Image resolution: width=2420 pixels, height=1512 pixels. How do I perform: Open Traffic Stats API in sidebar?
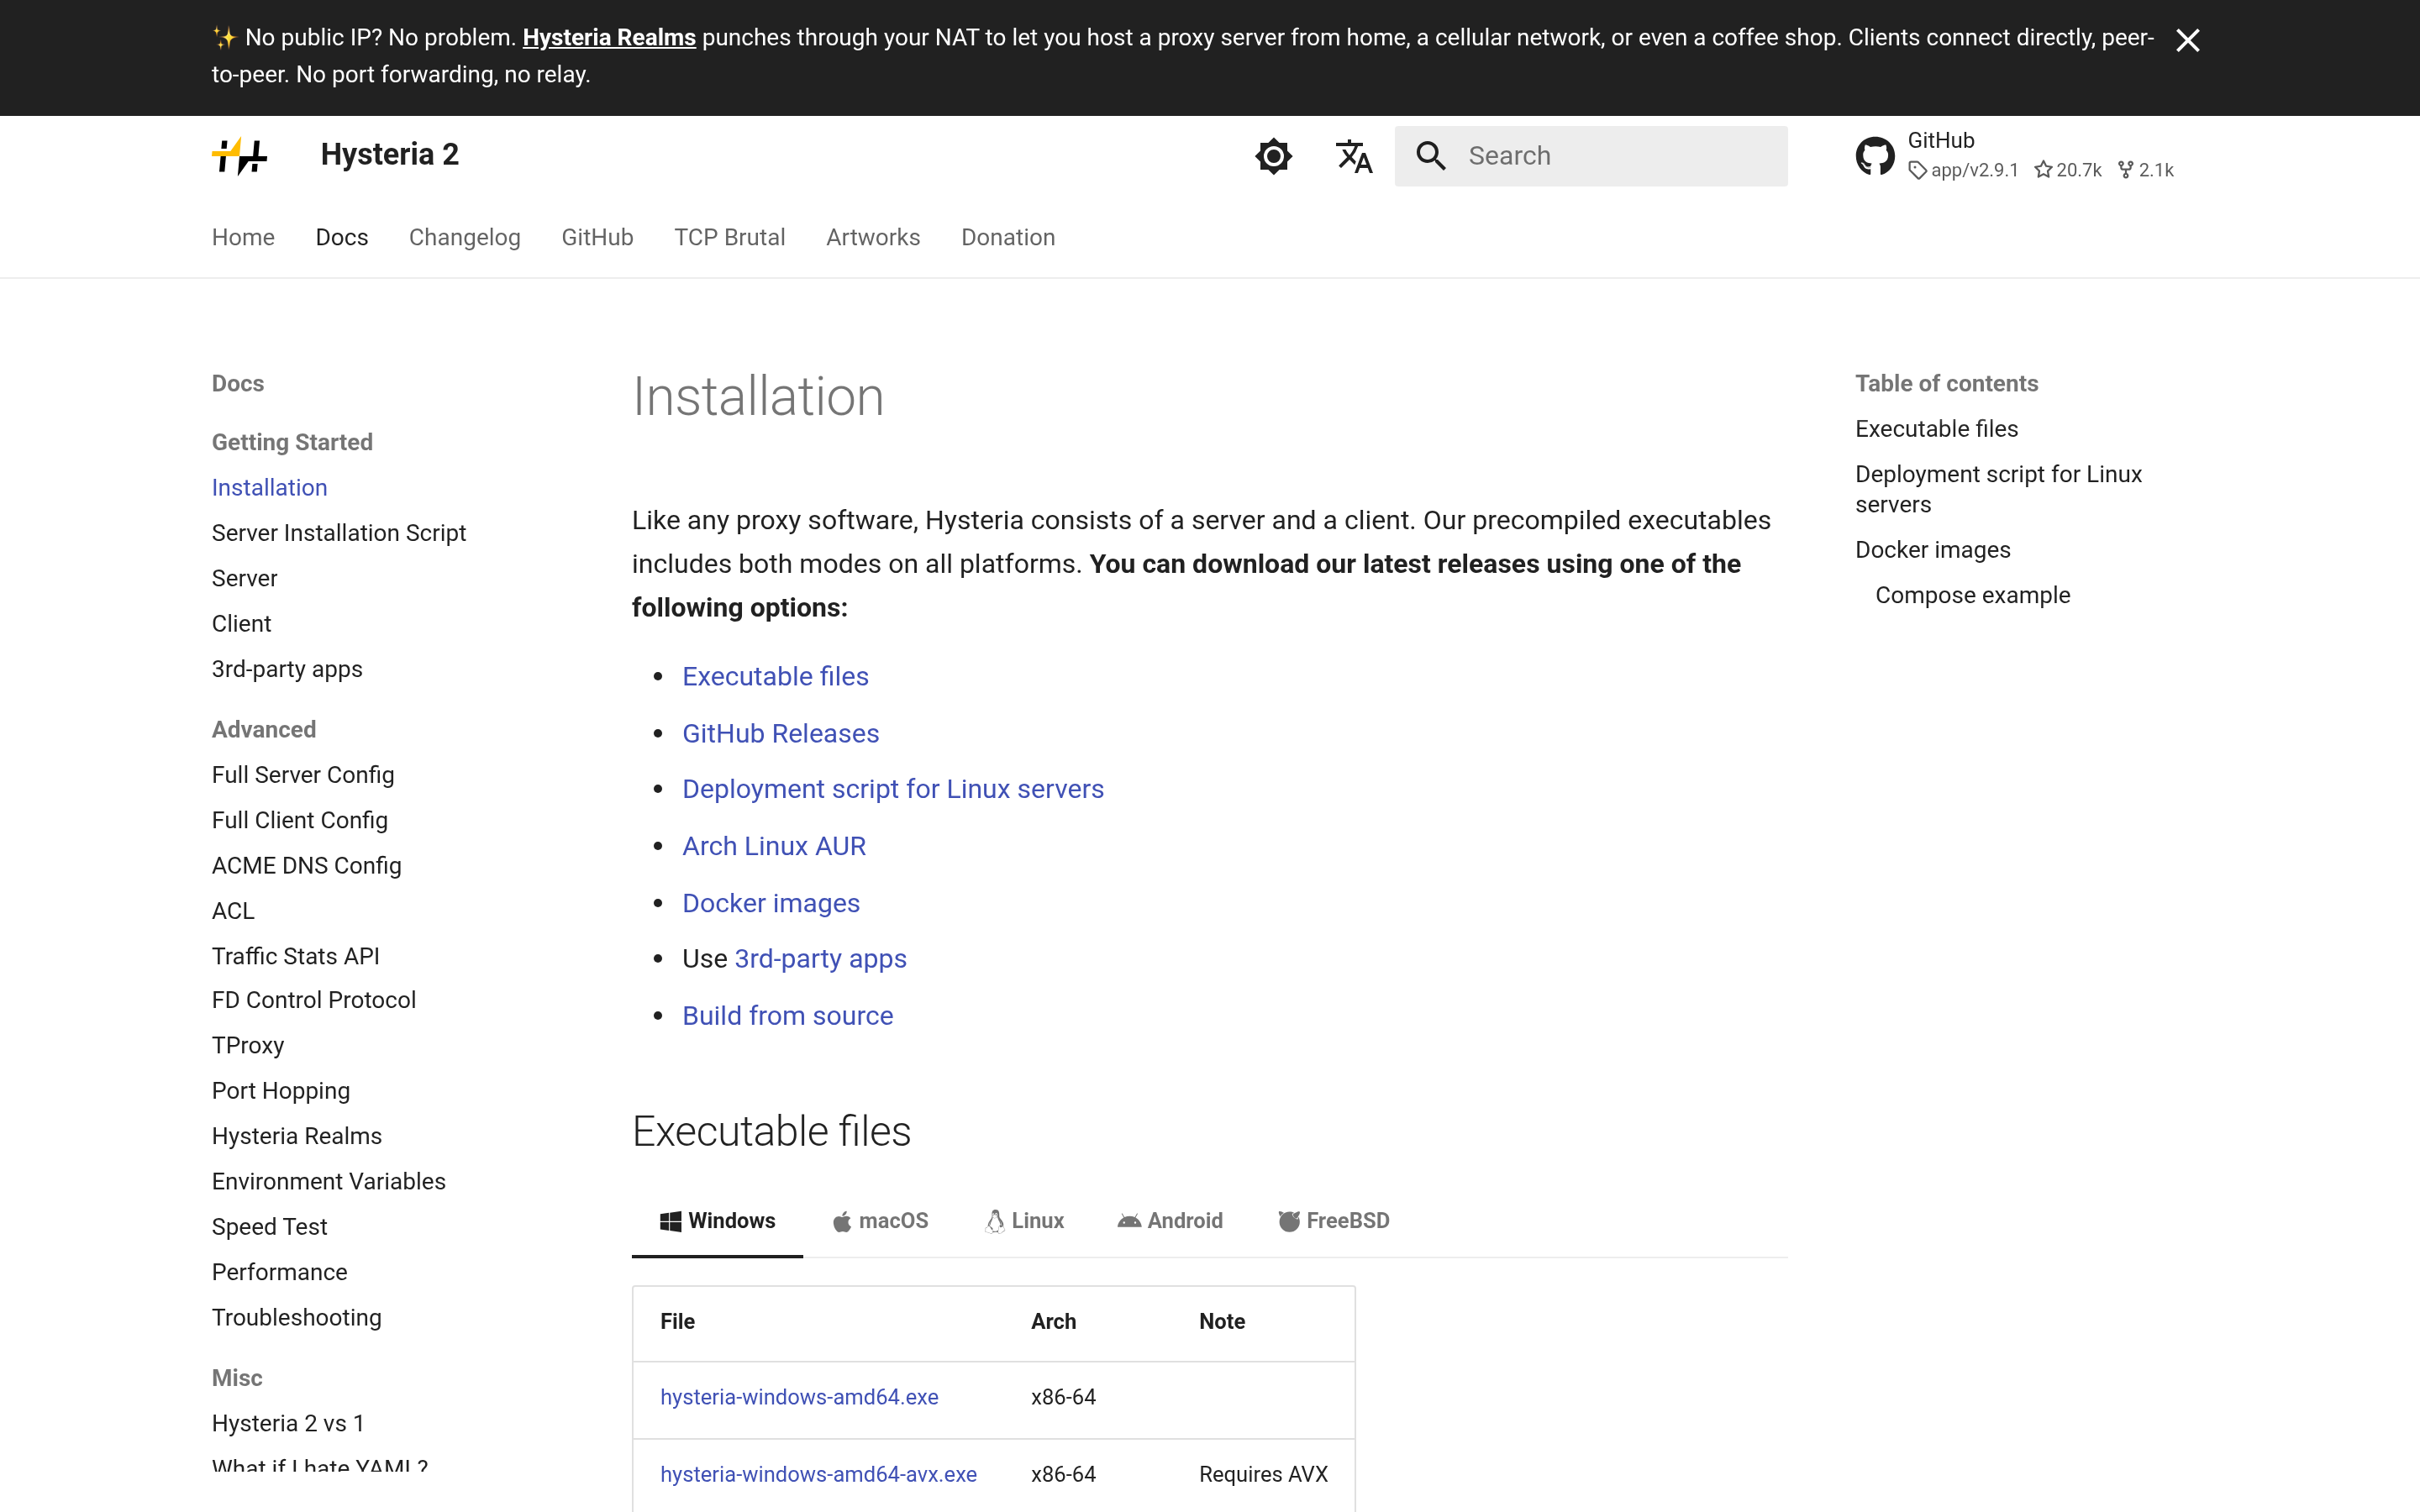(x=296, y=956)
